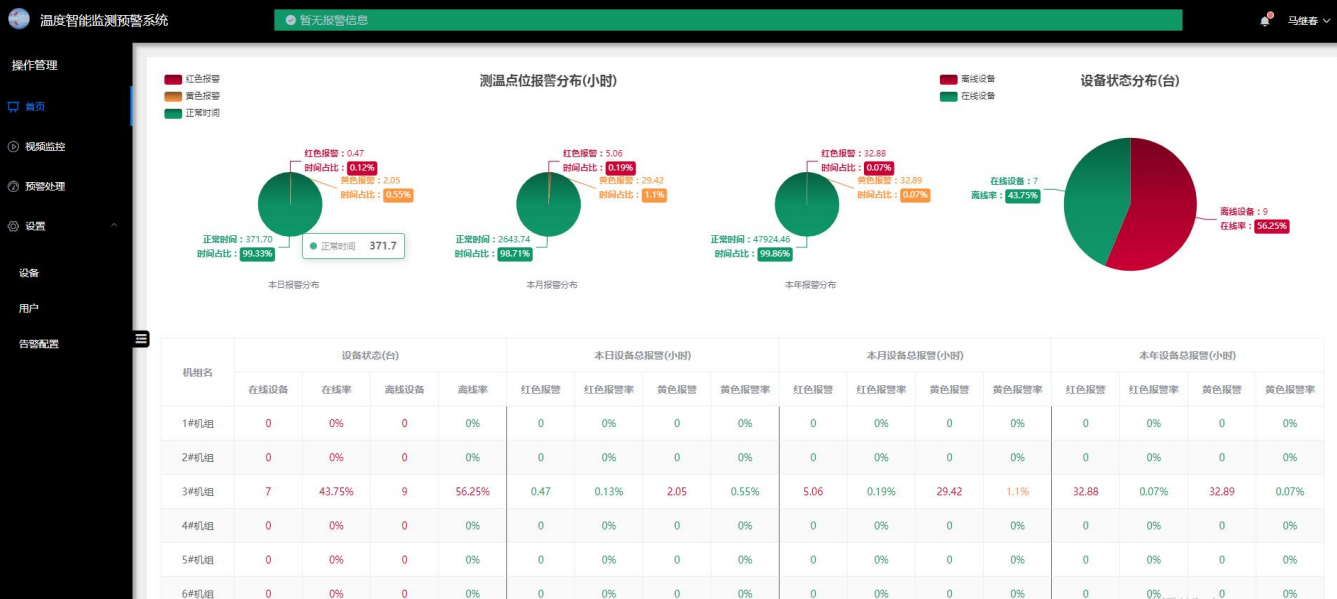
Task: Collapse sidebar with the hamburger toggle icon
Action: coord(141,339)
